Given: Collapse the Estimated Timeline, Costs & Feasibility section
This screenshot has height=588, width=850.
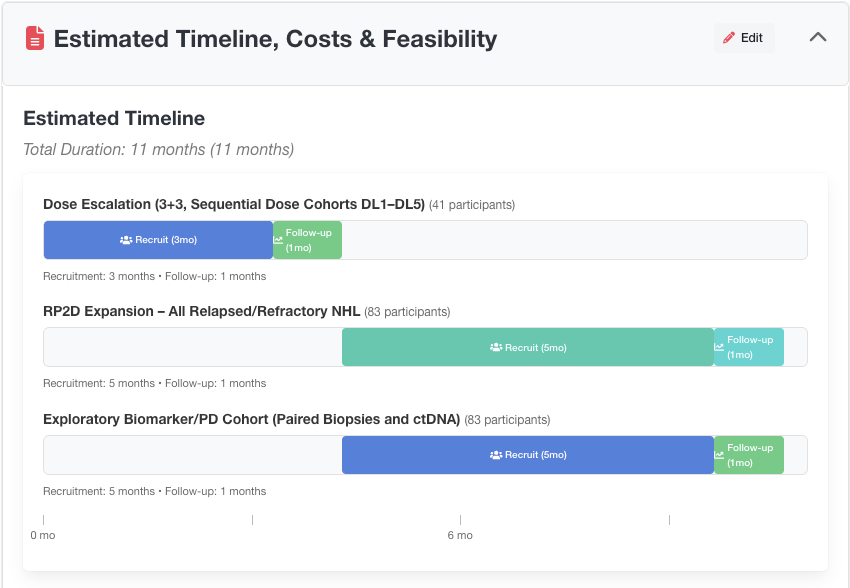Looking at the screenshot, I should click(x=817, y=38).
